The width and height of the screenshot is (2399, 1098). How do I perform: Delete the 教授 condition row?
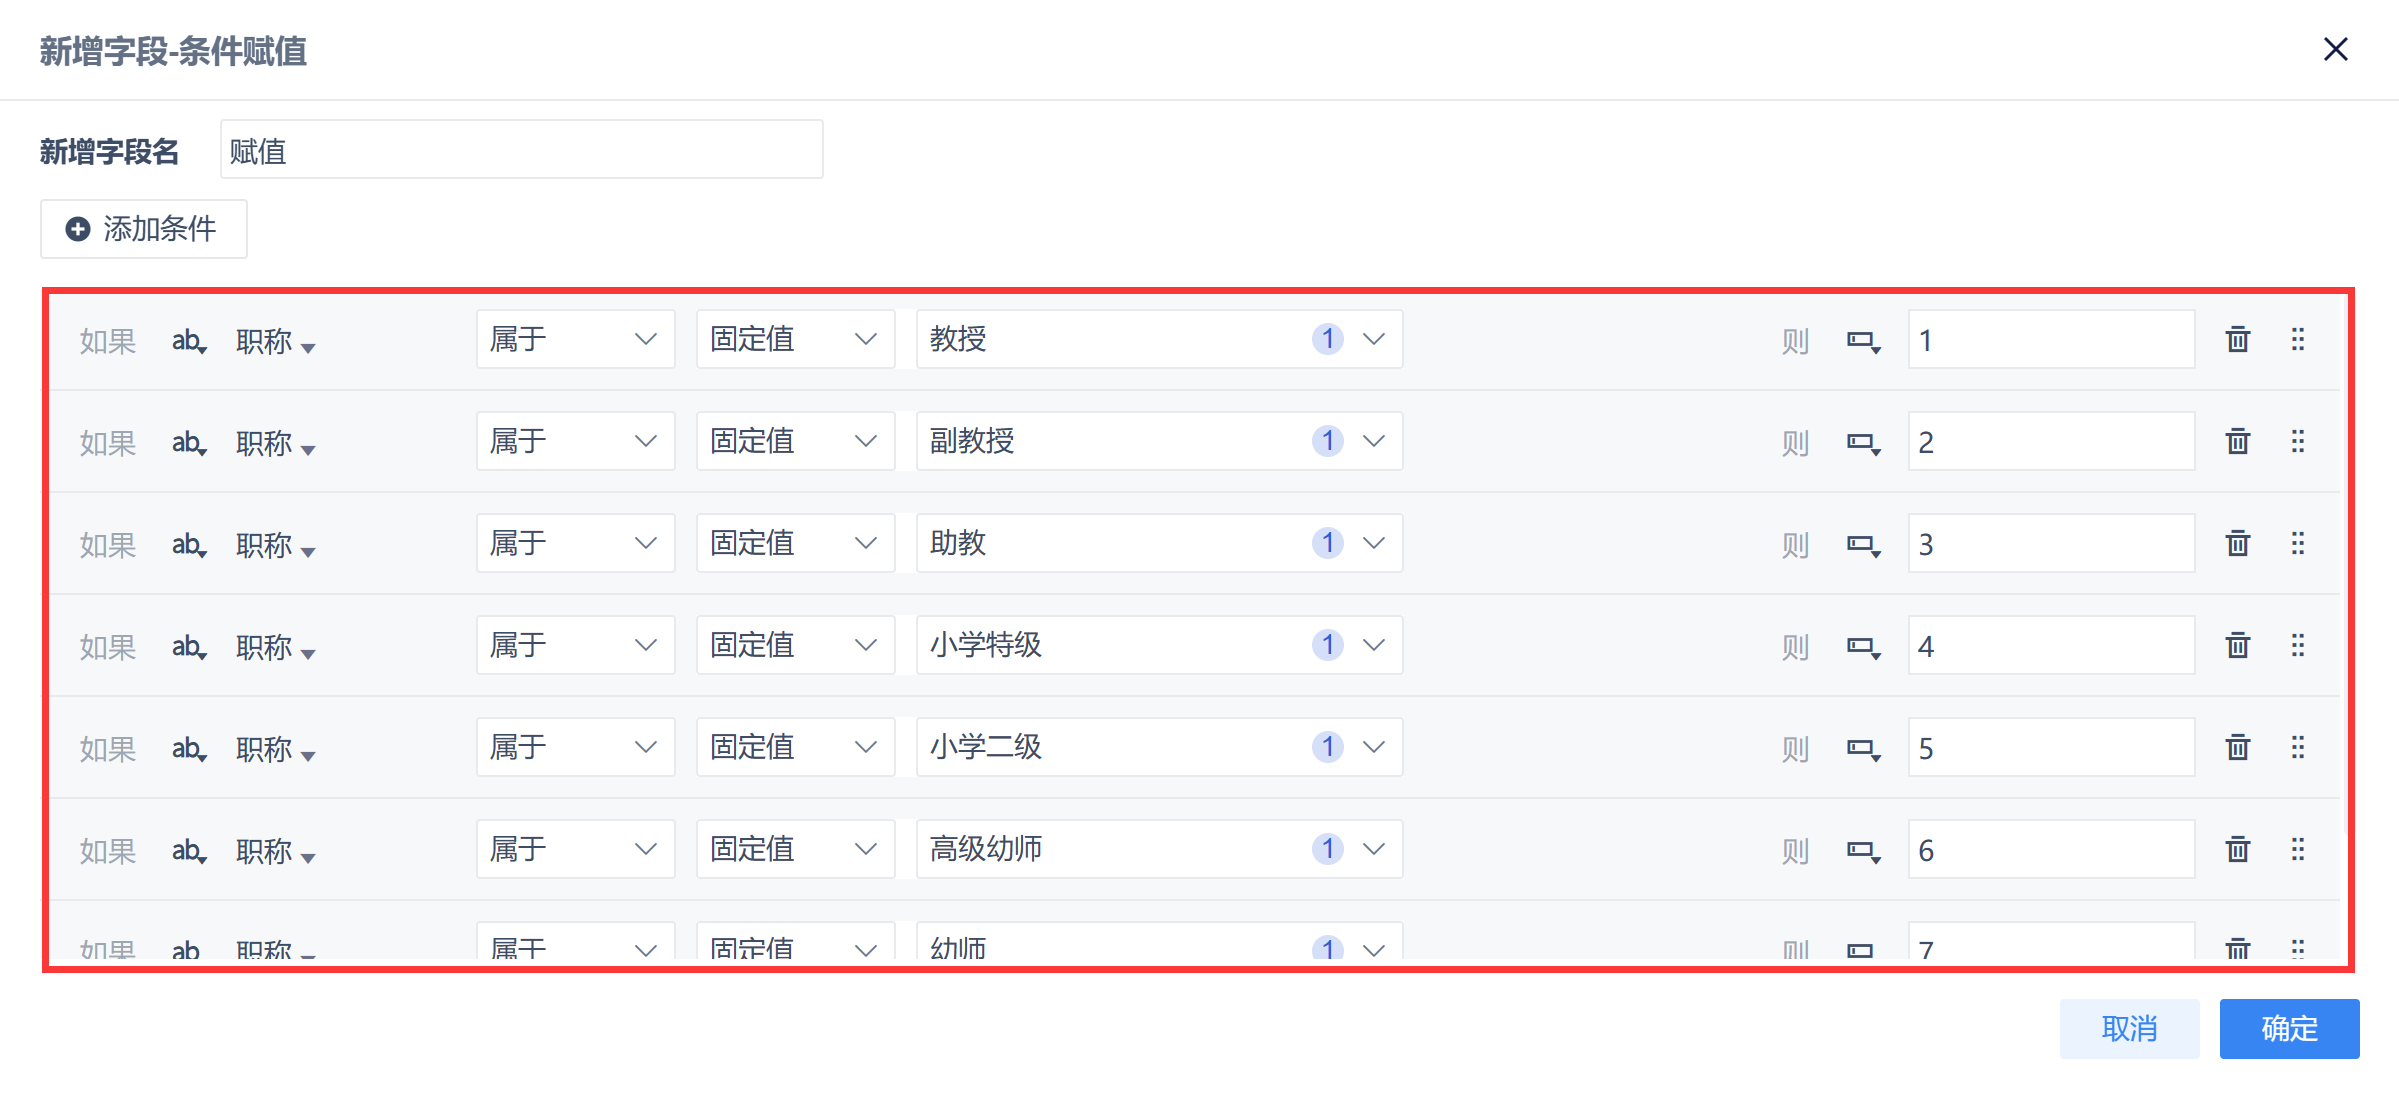point(2237,340)
